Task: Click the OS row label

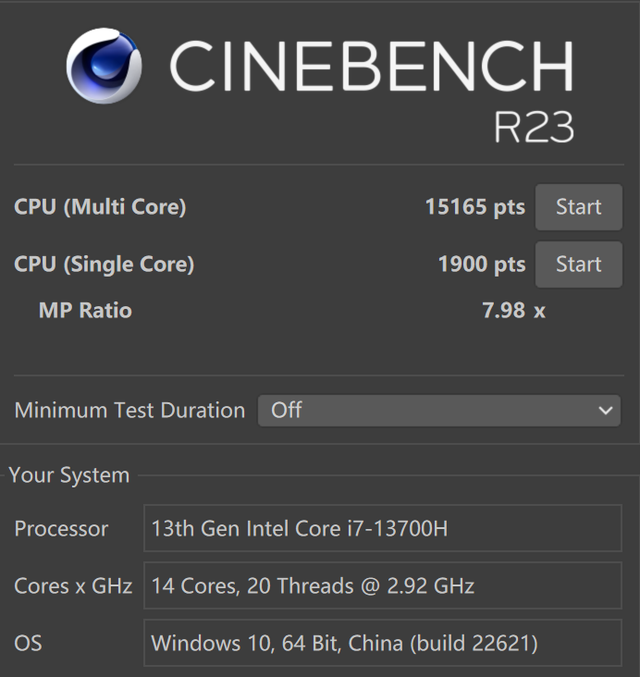Action: coord(28,642)
